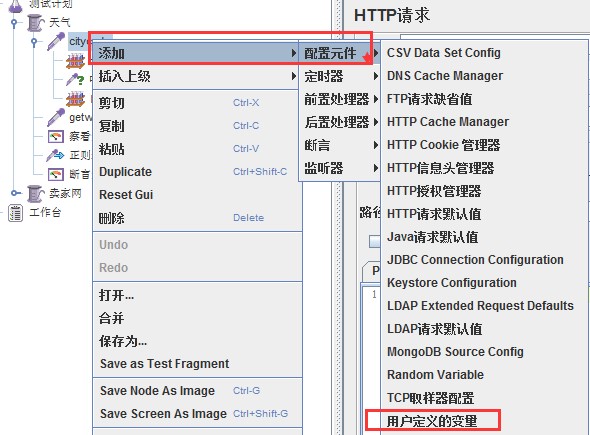Add Java请求默认值 element

pos(484,237)
